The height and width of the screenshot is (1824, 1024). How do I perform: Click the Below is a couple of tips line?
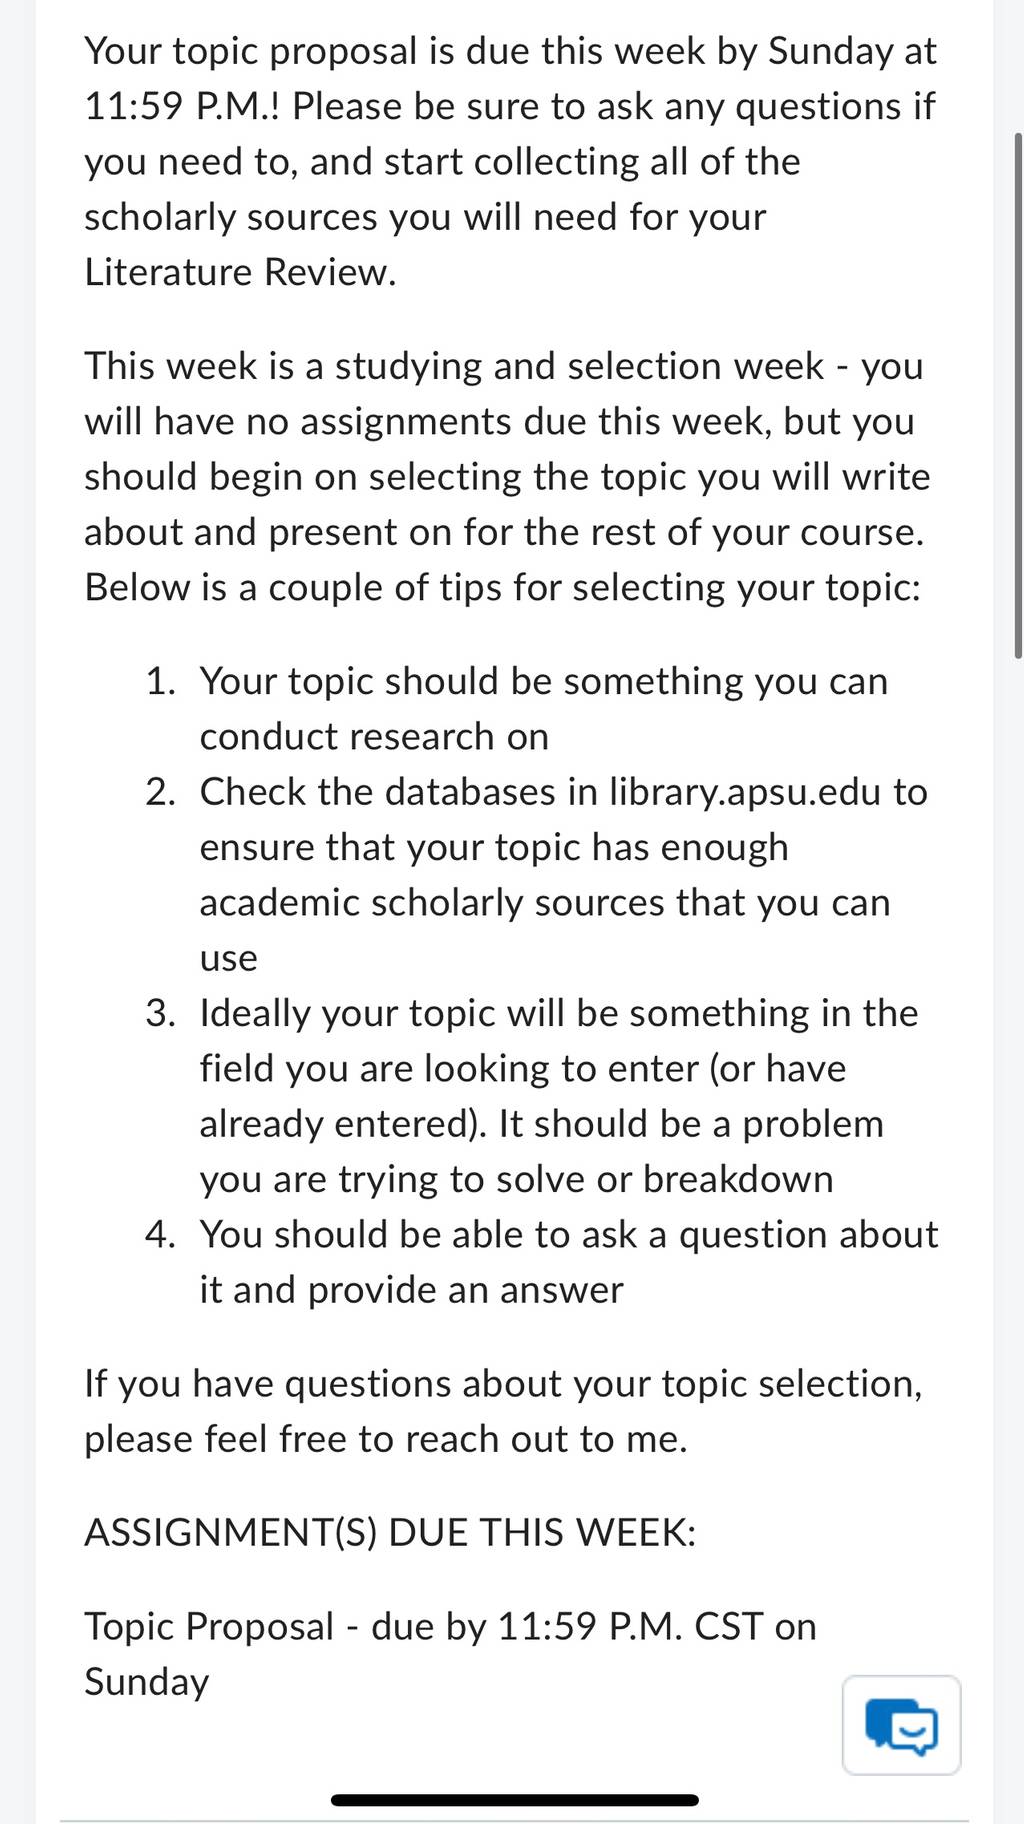point(502,587)
